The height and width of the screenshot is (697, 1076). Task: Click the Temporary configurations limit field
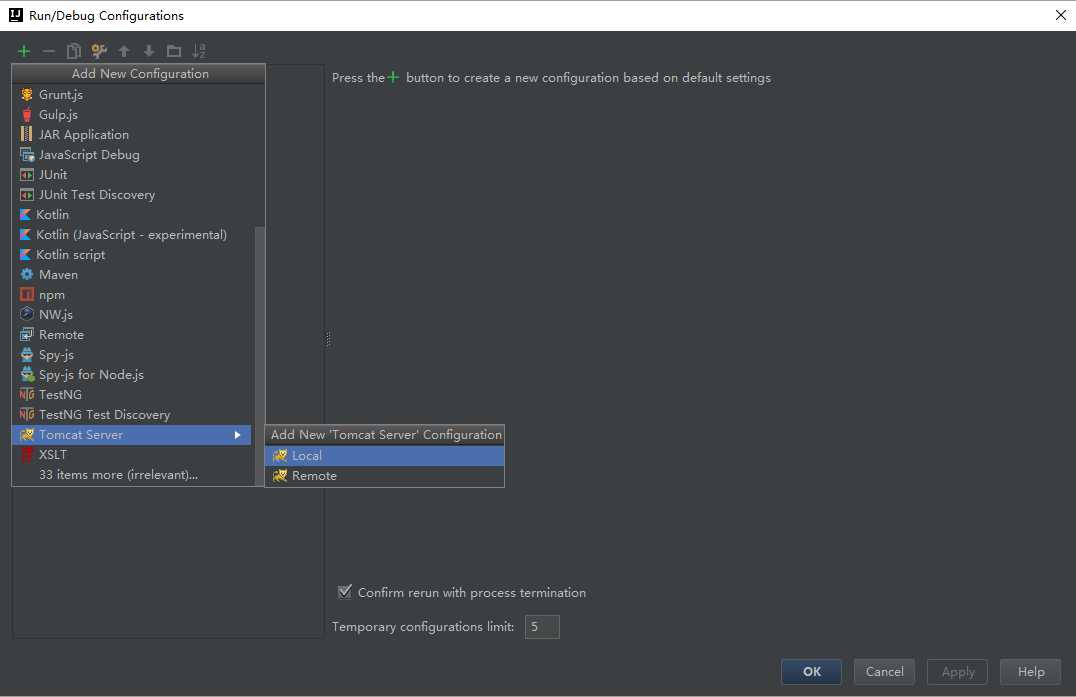click(x=542, y=627)
